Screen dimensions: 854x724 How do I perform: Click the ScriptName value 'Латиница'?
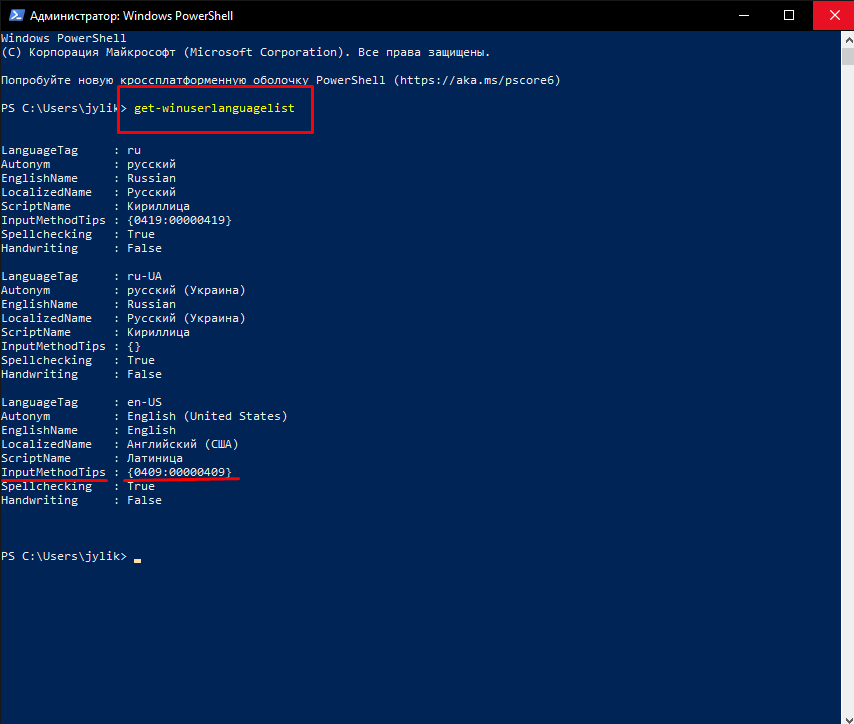pos(155,458)
